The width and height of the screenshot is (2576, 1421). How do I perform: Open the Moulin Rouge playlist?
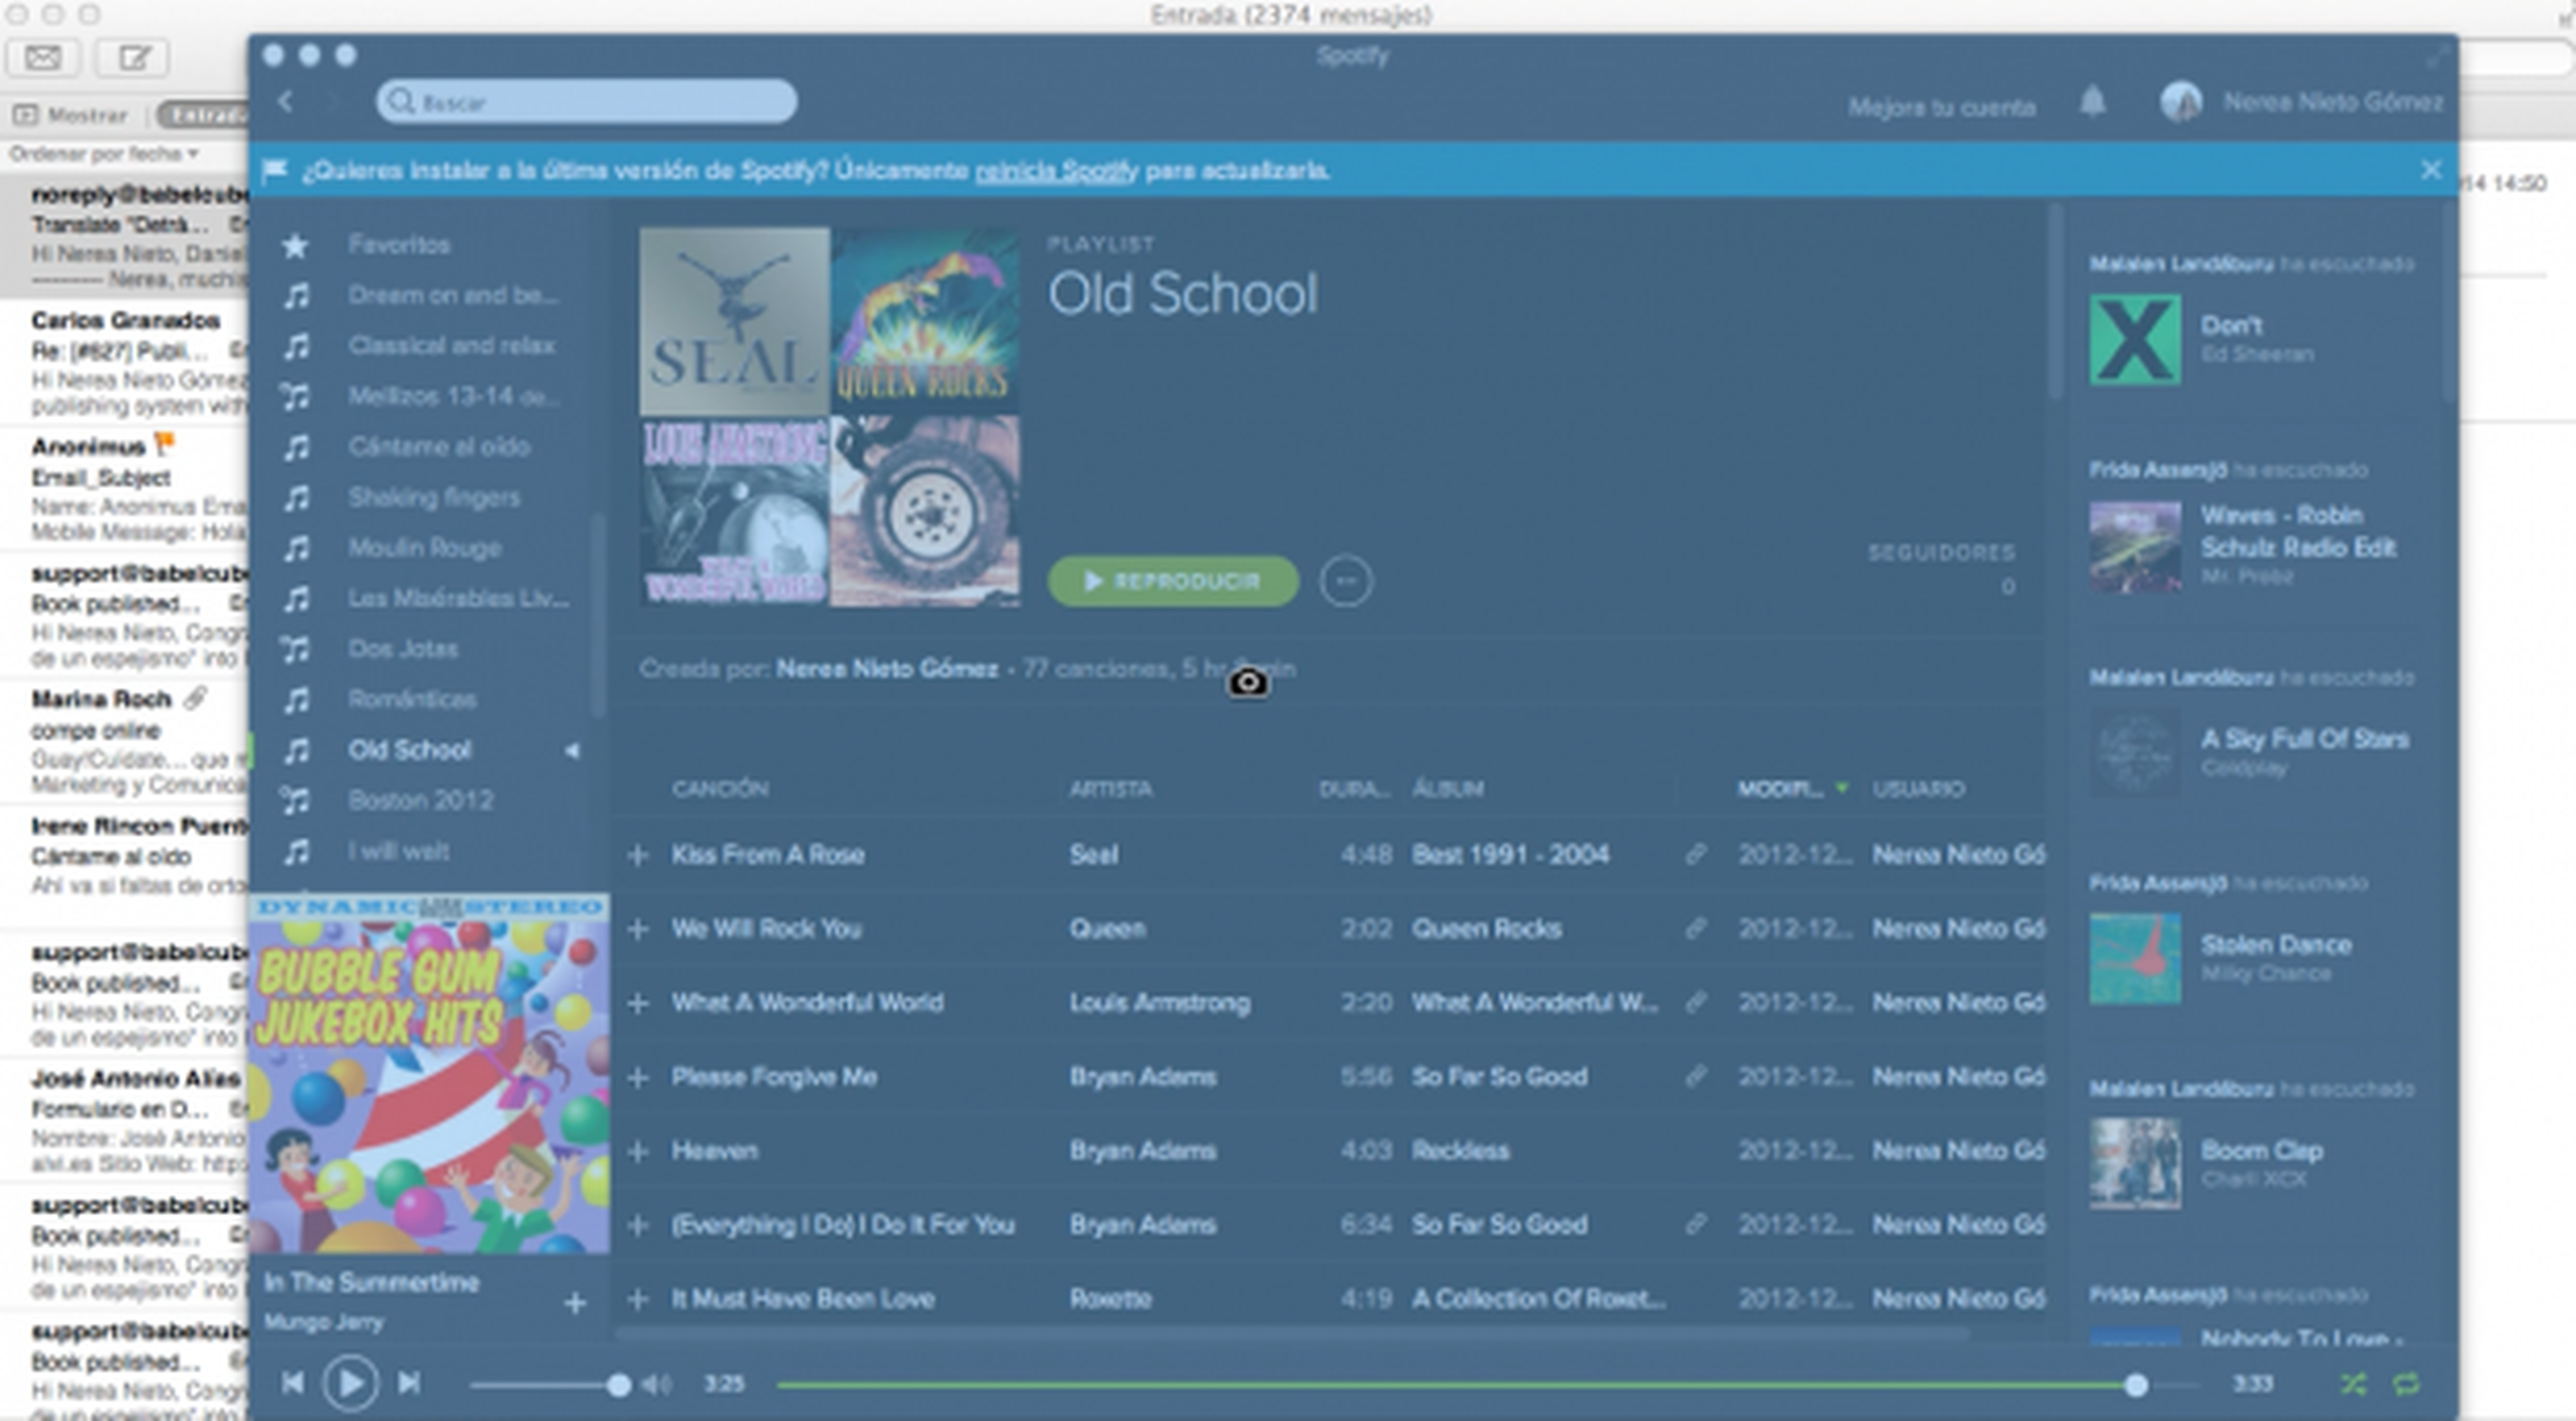point(424,547)
